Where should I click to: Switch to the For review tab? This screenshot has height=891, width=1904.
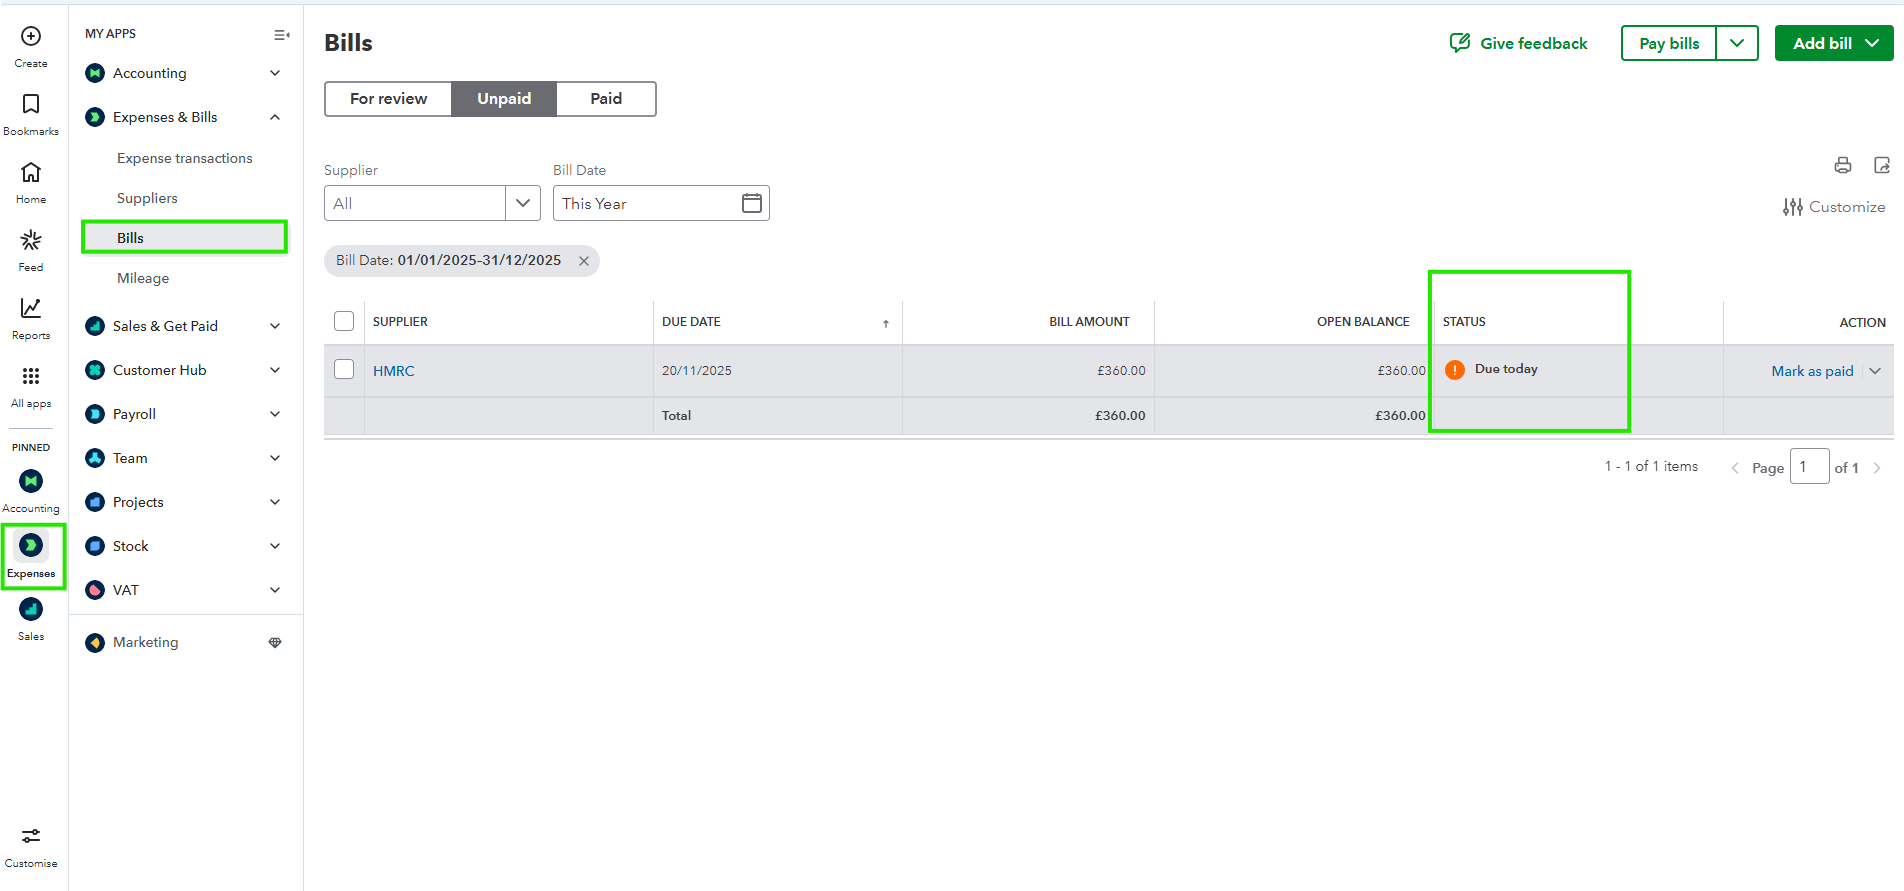(388, 99)
